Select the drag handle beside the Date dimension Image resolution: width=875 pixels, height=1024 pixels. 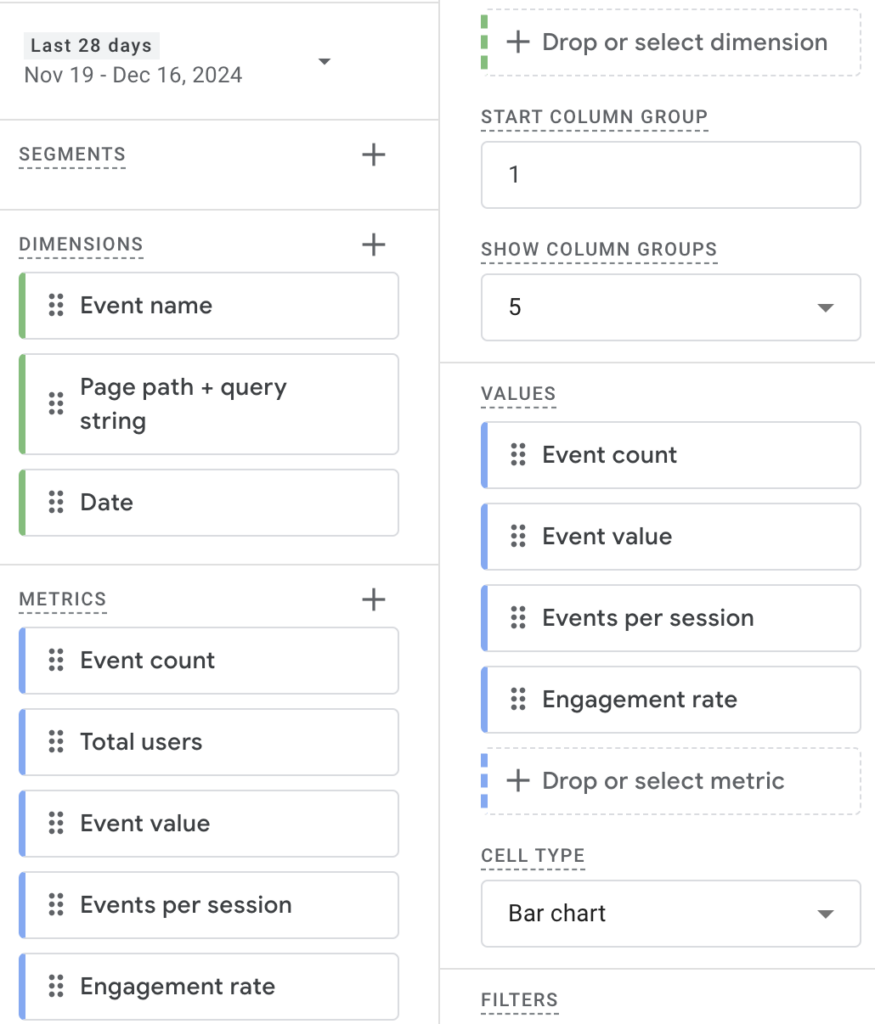(56, 502)
